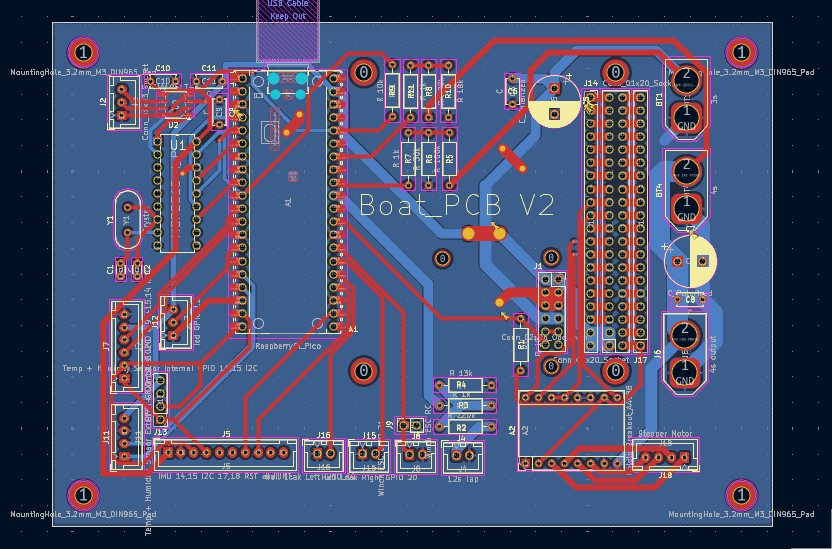The height and width of the screenshot is (549, 832).
Task: Select the A2 stepper driver breakout module
Action: [x=571, y=430]
